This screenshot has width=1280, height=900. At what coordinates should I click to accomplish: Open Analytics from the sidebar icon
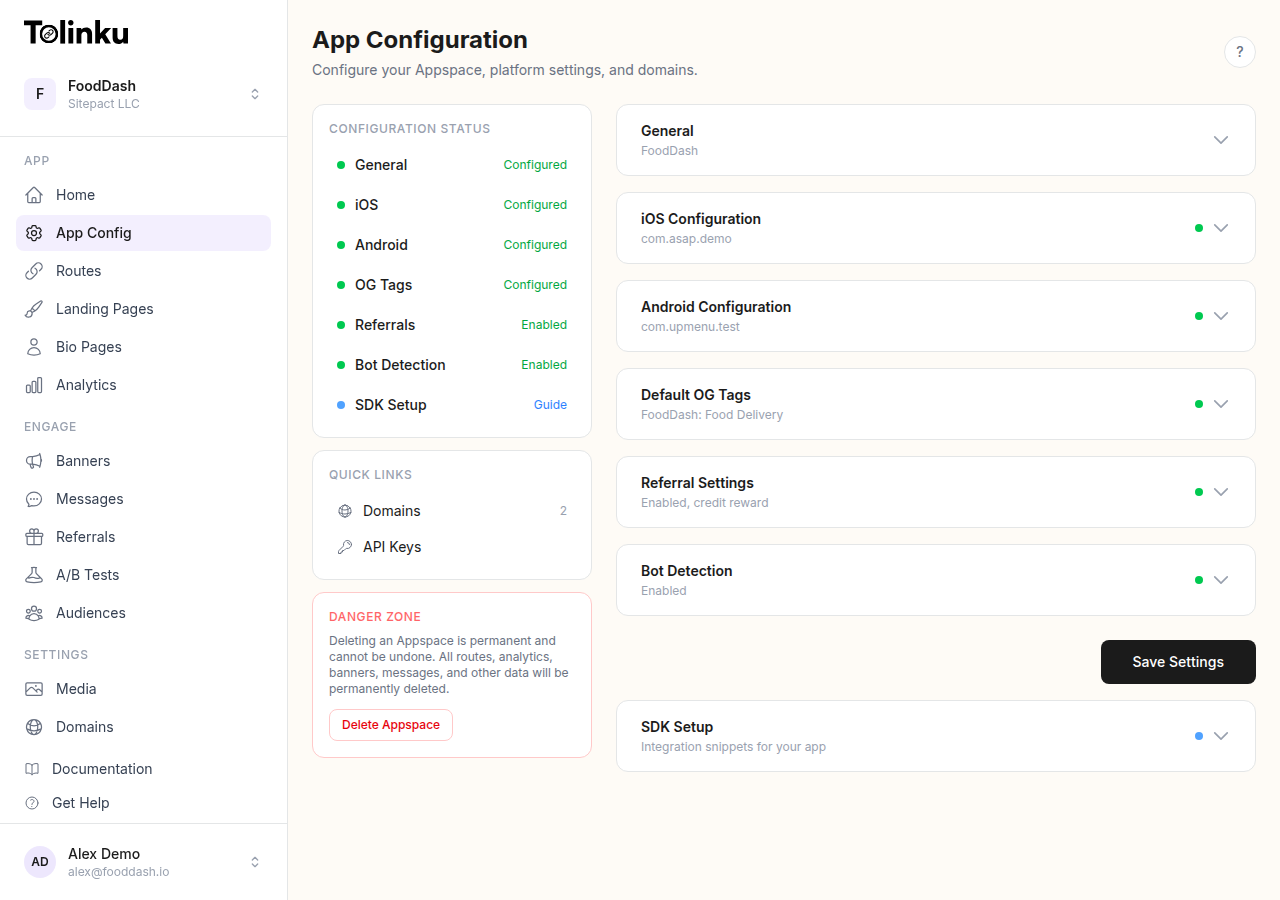click(36, 384)
